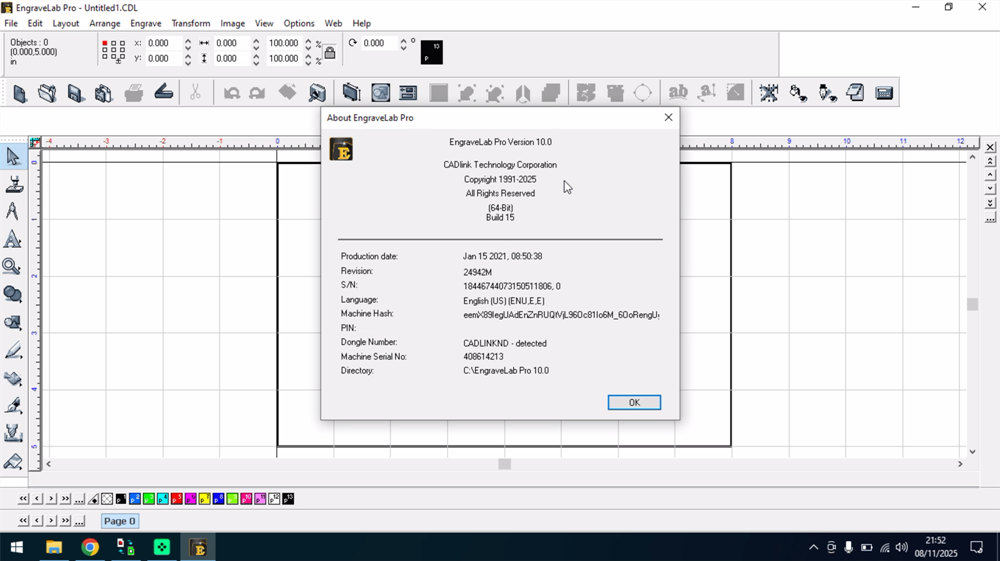Go to the next page arrow

51,521
